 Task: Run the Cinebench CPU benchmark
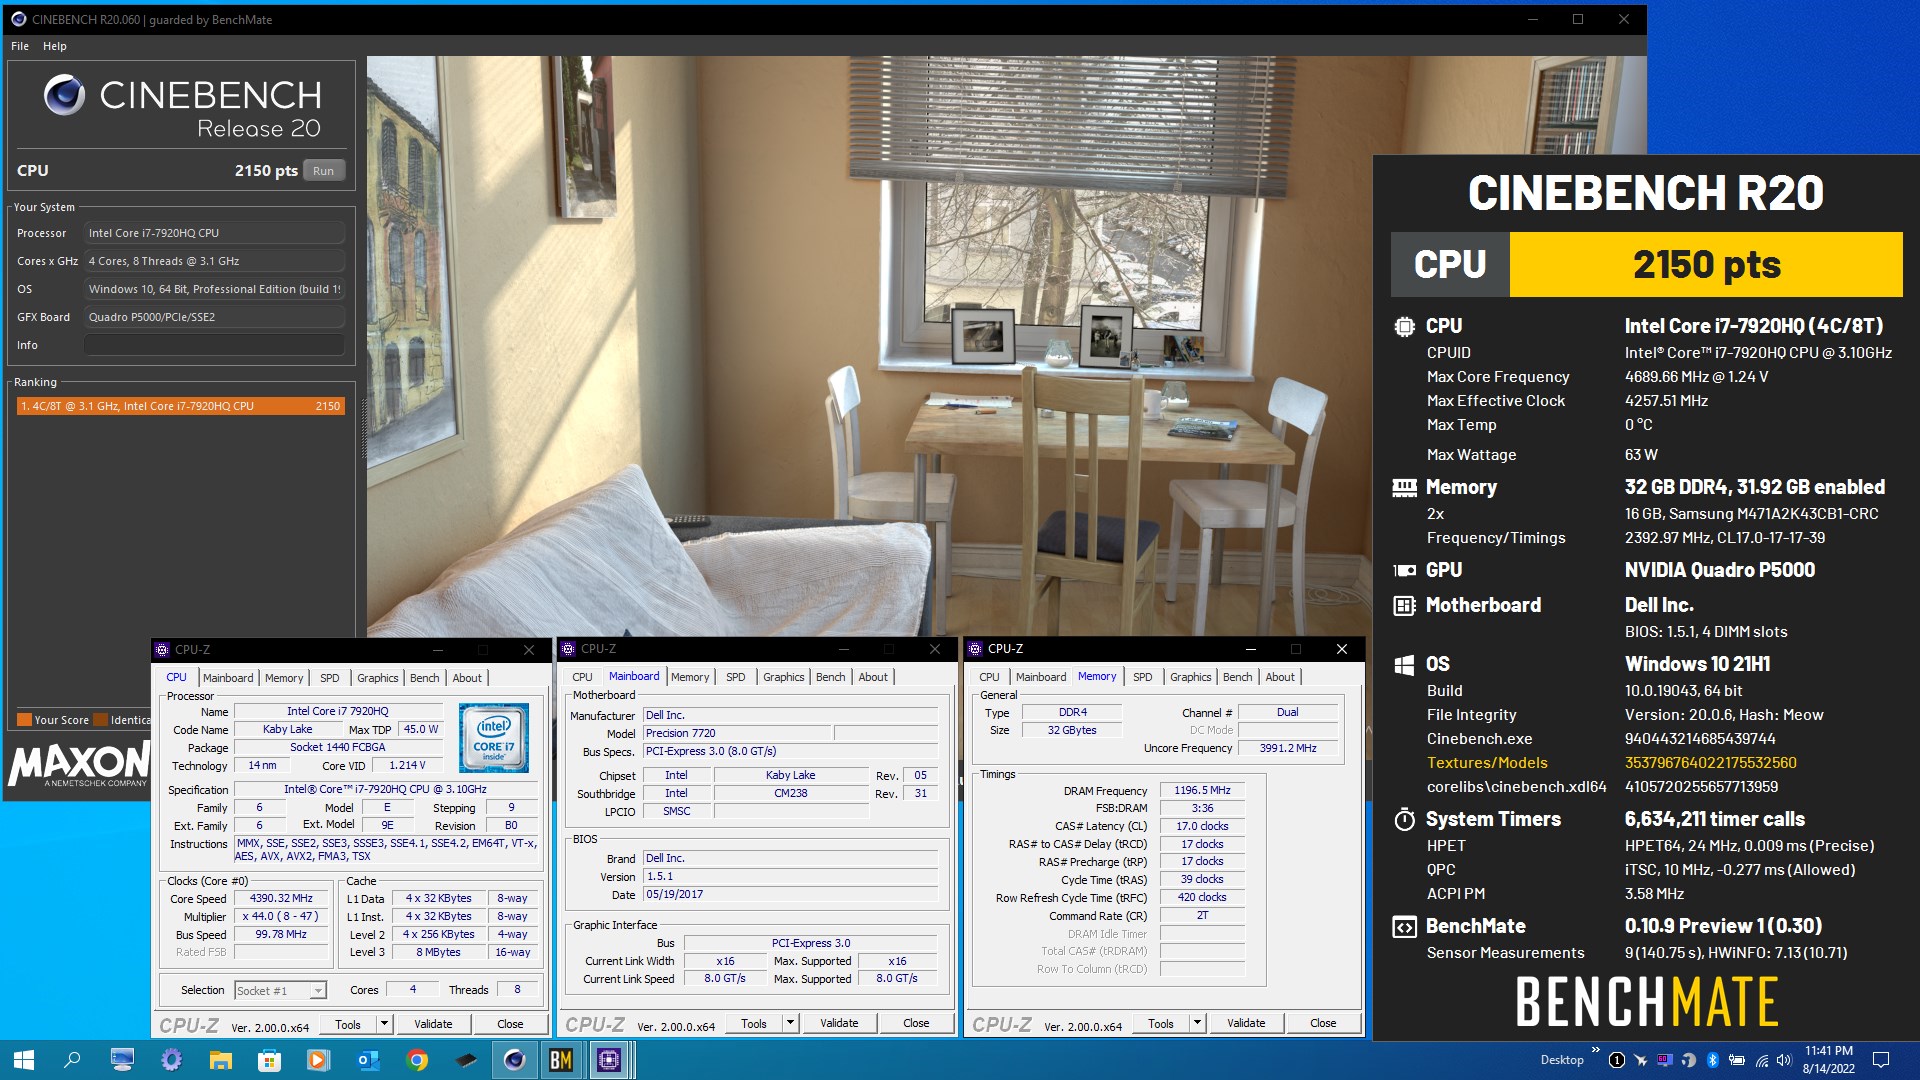[x=323, y=171]
